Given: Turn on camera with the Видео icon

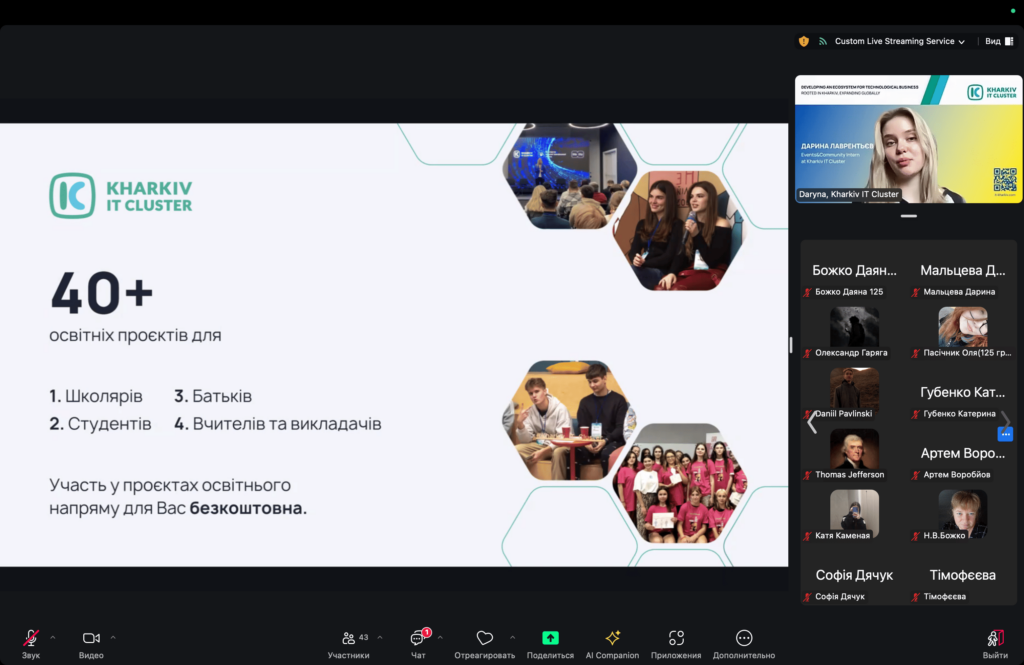Looking at the screenshot, I should tap(91, 638).
